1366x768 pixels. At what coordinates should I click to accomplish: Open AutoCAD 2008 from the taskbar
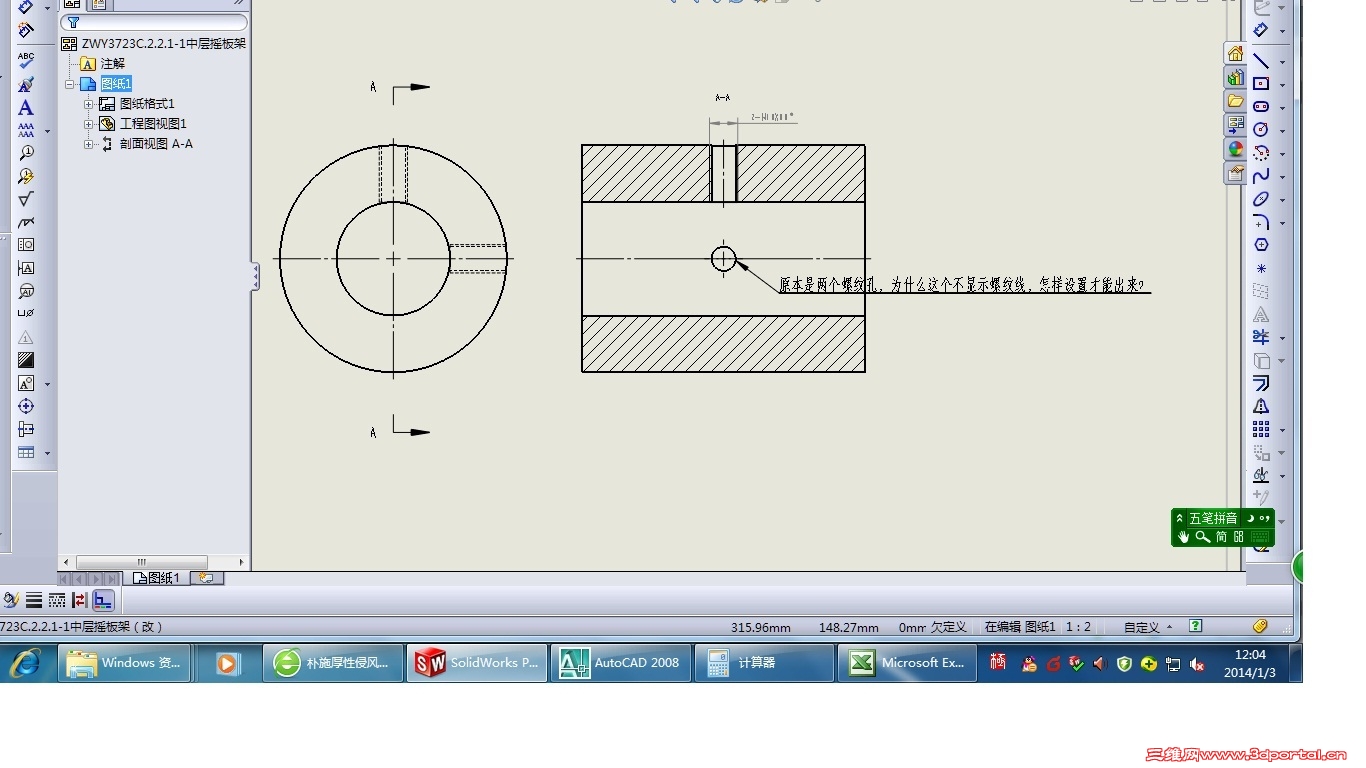620,663
